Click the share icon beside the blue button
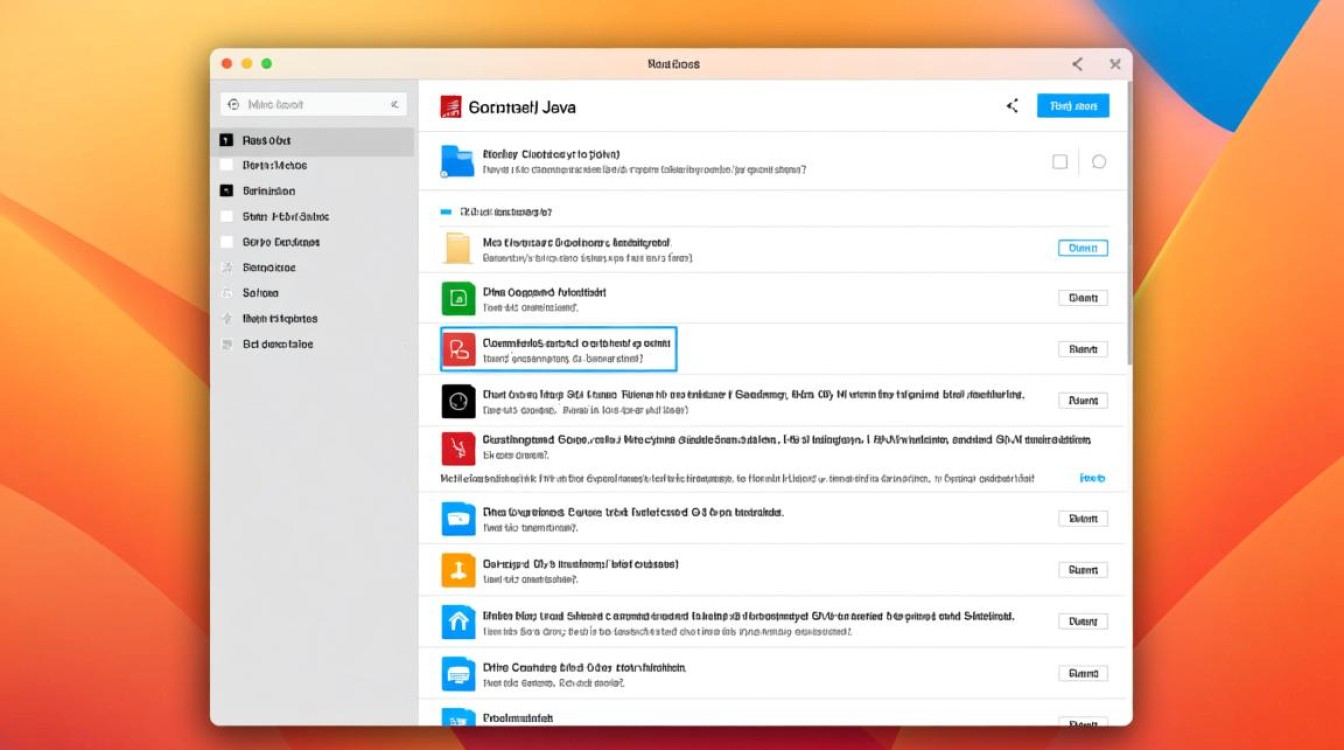The height and width of the screenshot is (750, 1344). click(x=1012, y=106)
